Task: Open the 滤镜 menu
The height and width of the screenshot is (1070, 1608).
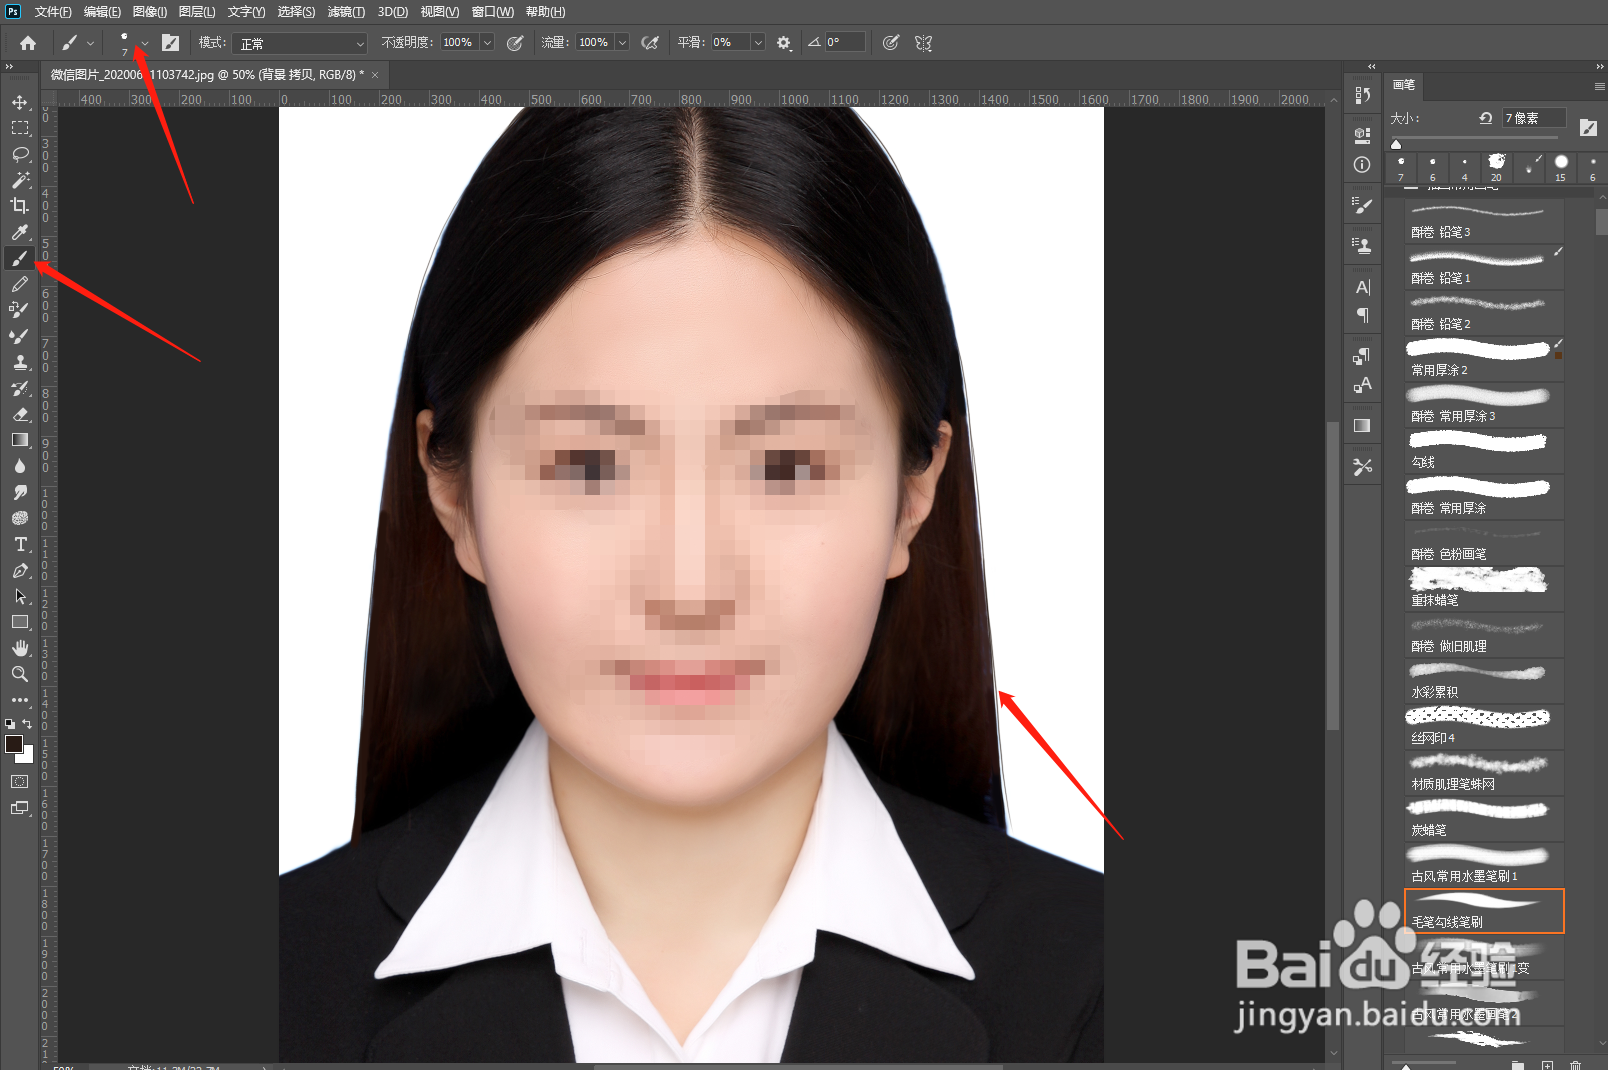Action: [346, 12]
